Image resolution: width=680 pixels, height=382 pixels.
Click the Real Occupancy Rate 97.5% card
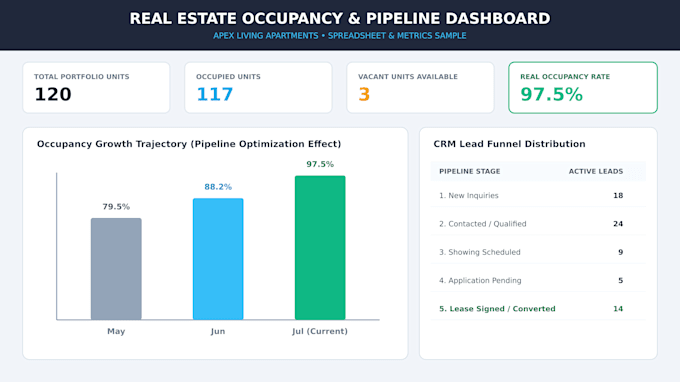pos(583,88)
